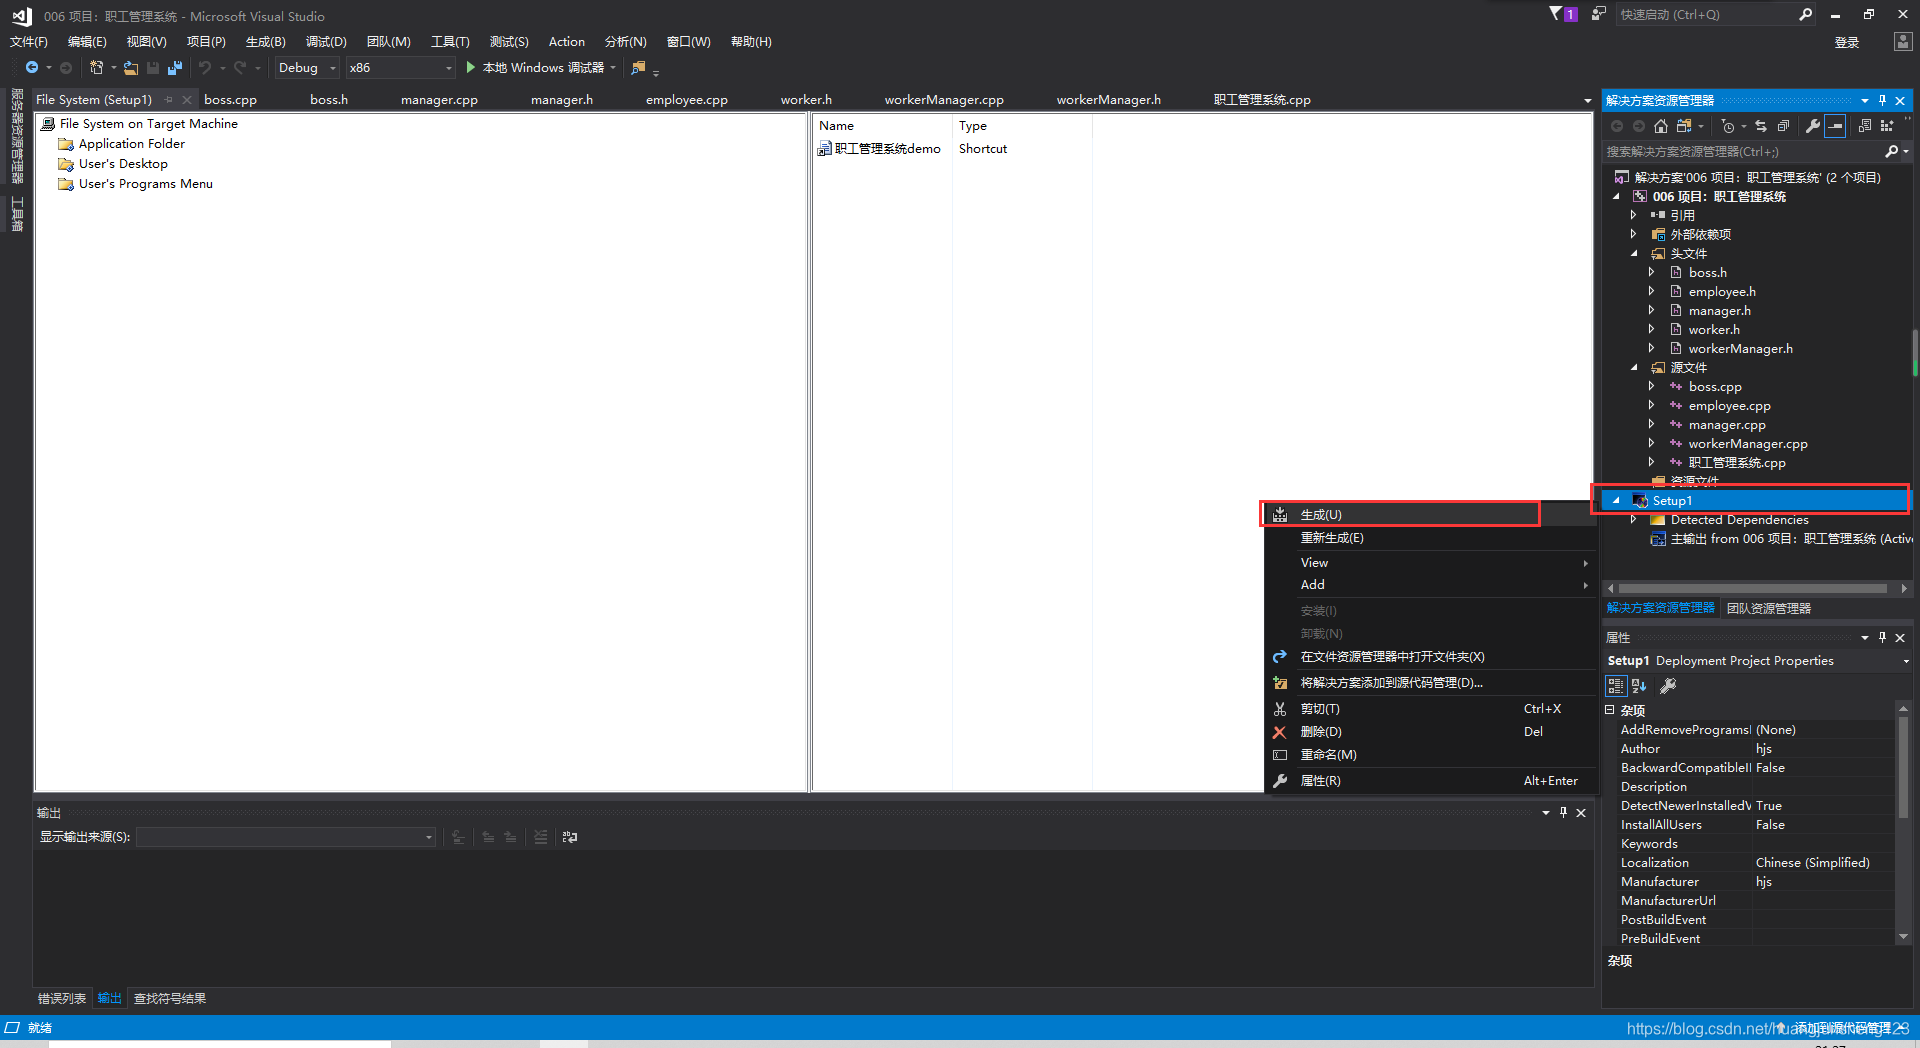
Task: Toggle Alphabetical sort in Properties panel
Action: point(1639,686)
